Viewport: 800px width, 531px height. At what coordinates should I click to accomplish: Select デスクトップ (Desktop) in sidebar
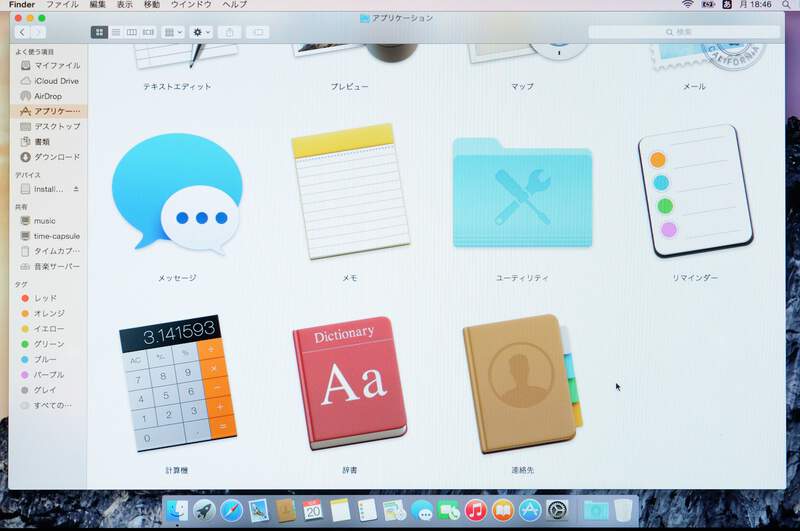[x=49, y=126]
